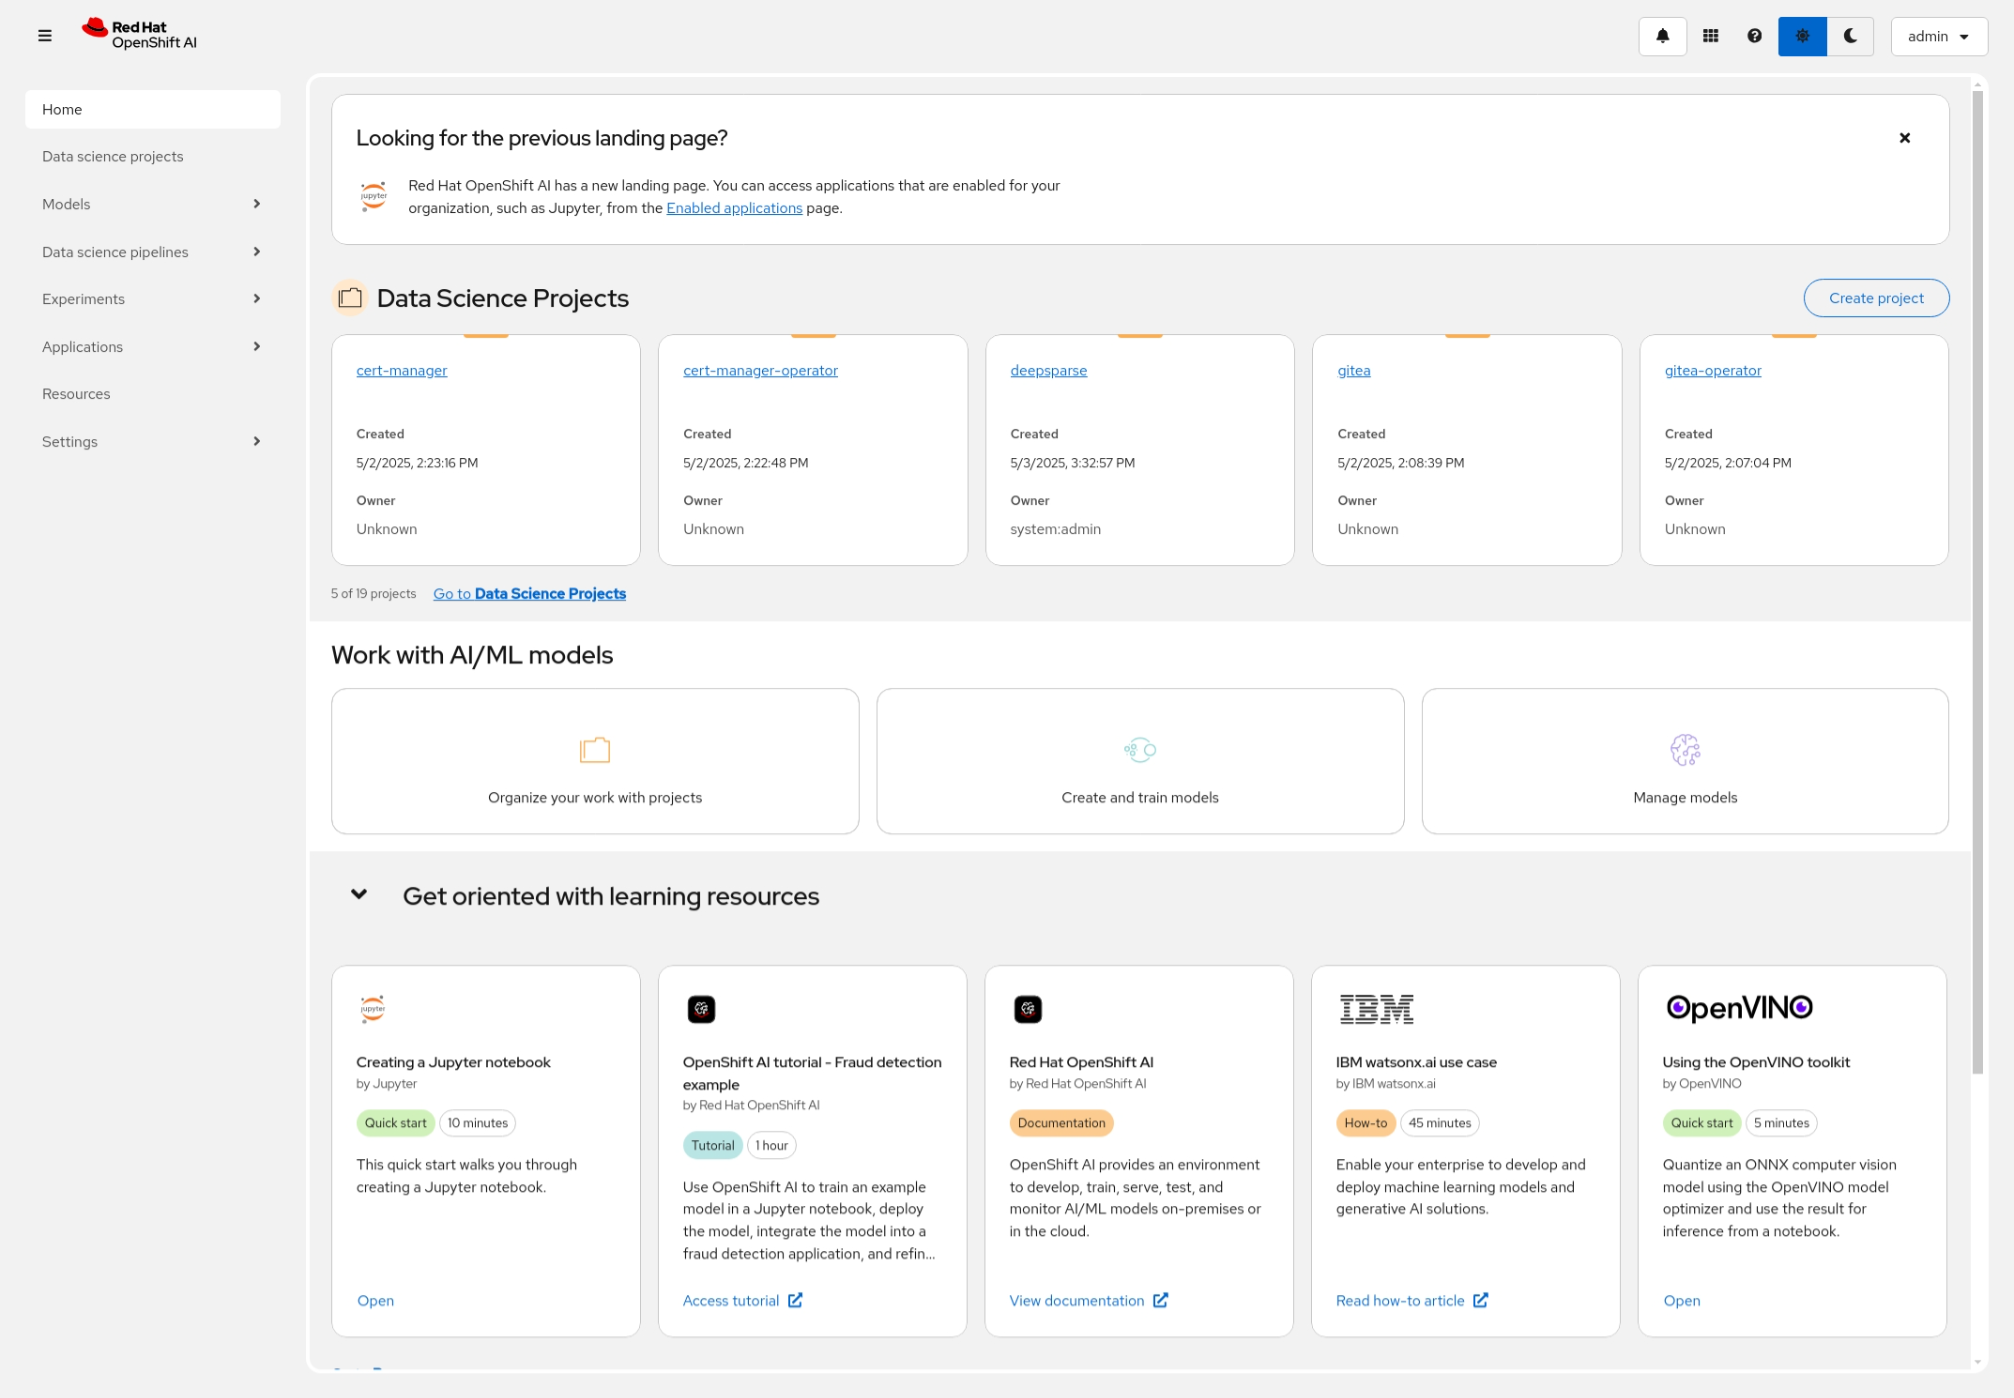Click the page vertical scrollbar
This screenshot has width=2014, height=1398.
(1977, 580)
